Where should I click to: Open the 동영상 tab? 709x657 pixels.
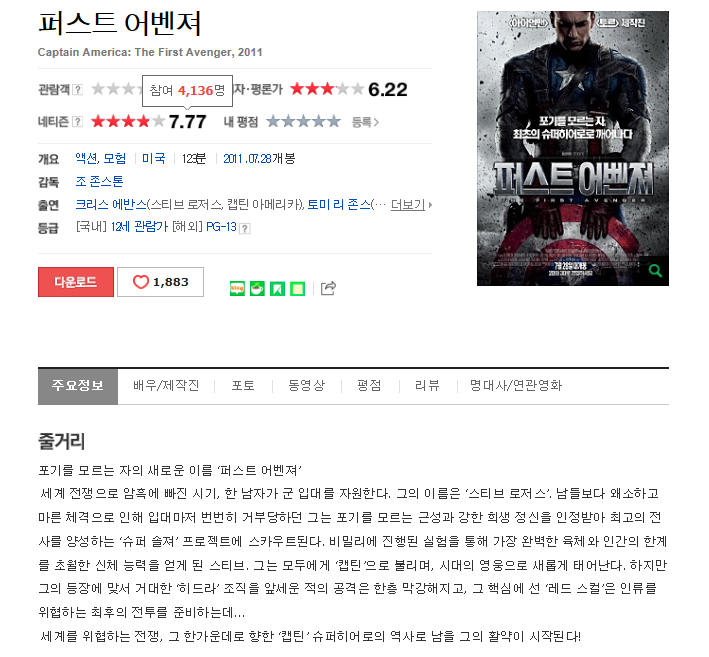coord(307,386)
